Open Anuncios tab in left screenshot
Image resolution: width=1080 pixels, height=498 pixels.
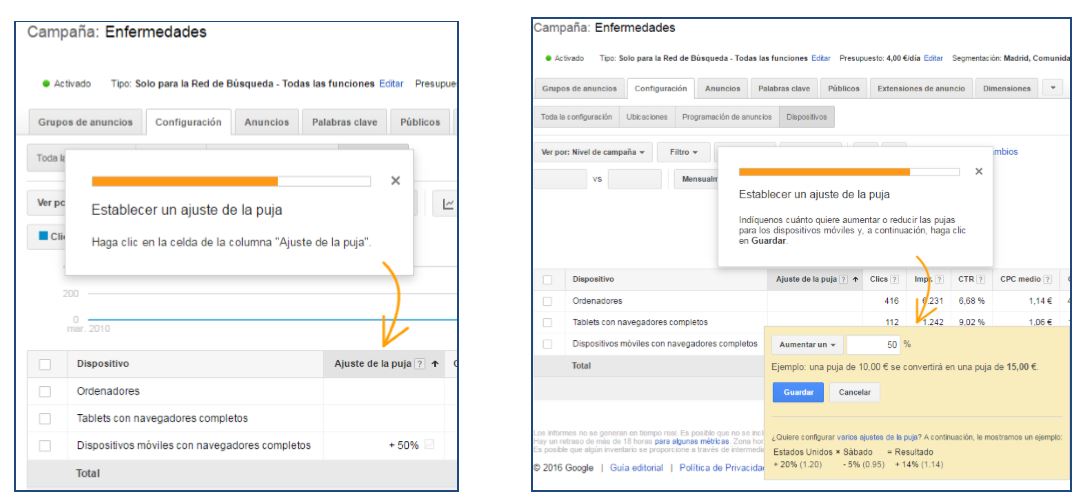pyautogui.click(x=267, y=122)
